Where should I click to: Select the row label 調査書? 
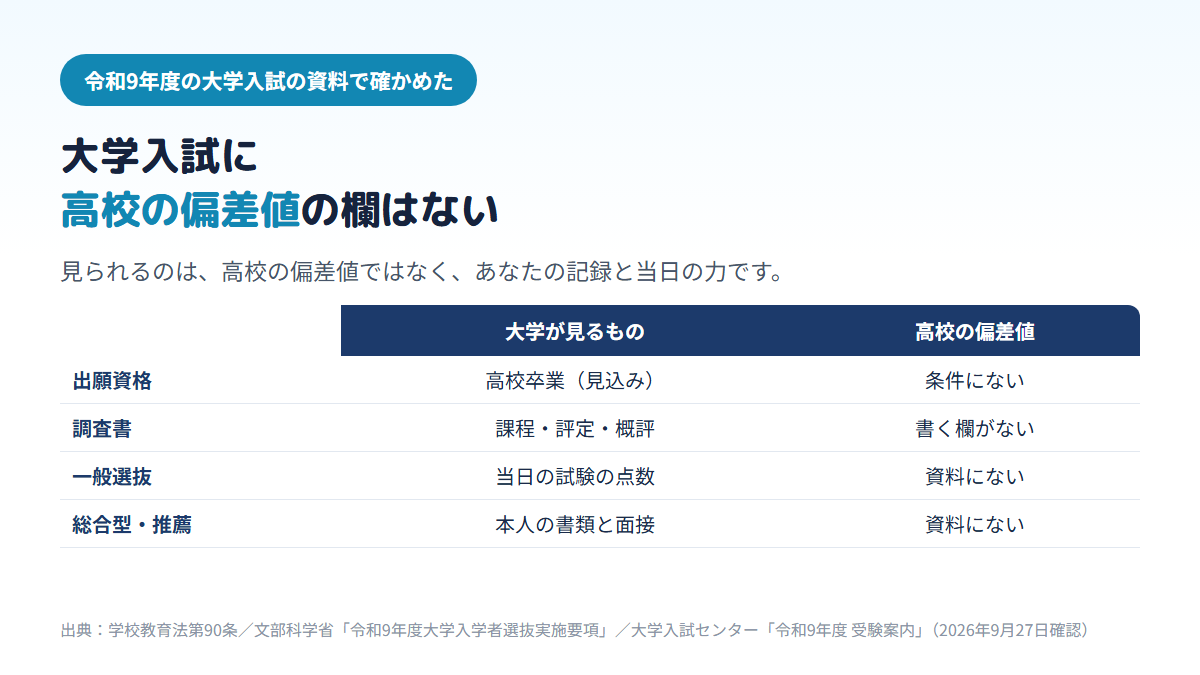(x=102, y=428)
